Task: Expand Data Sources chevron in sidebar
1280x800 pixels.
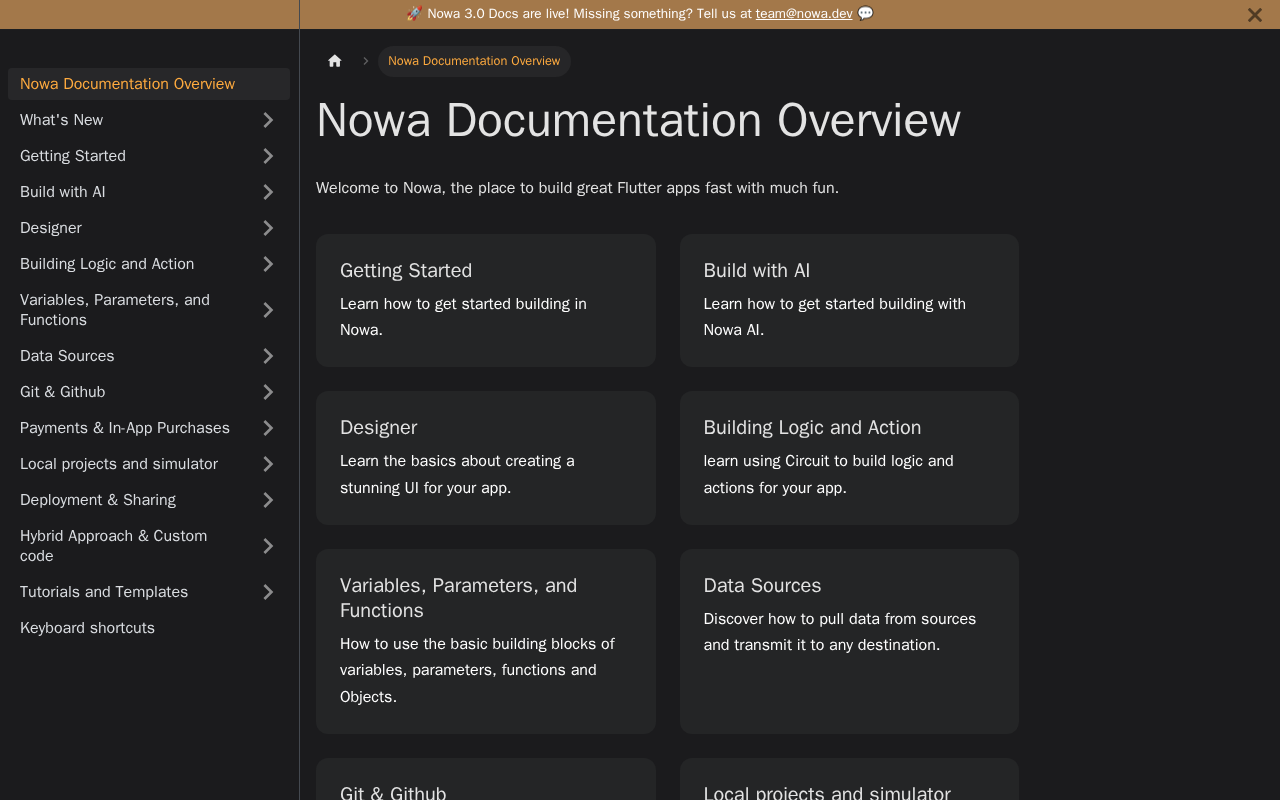Action: [x=268, y=356]
